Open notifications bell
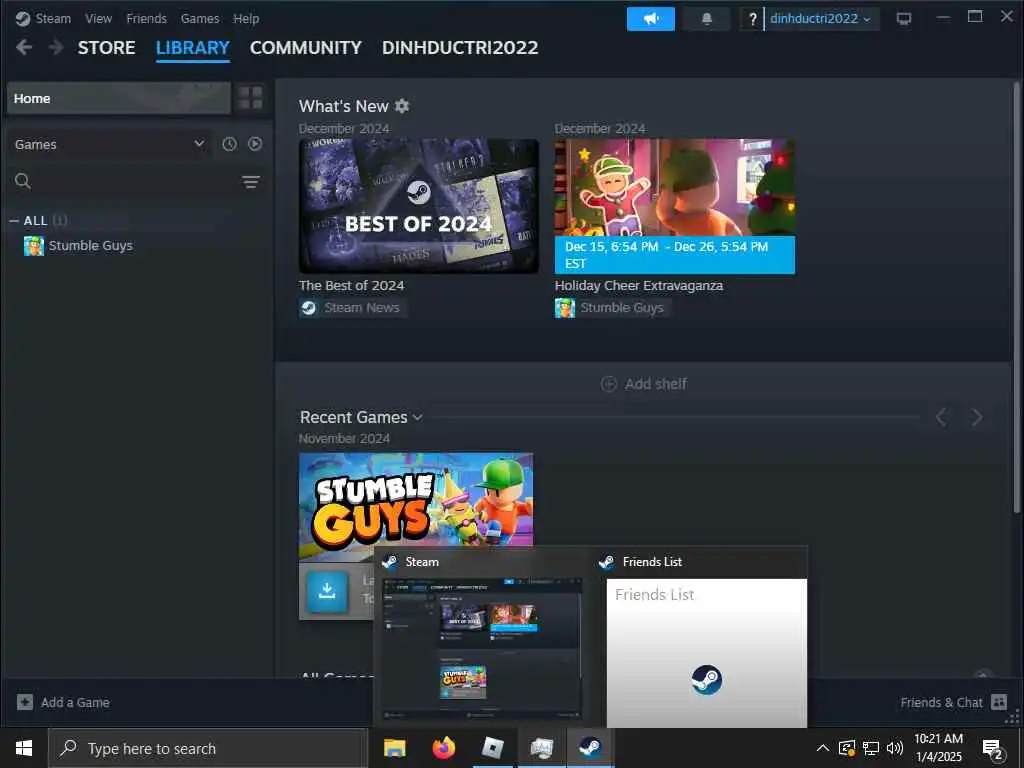Screen dimensions: 1024x768 point(706,19)
